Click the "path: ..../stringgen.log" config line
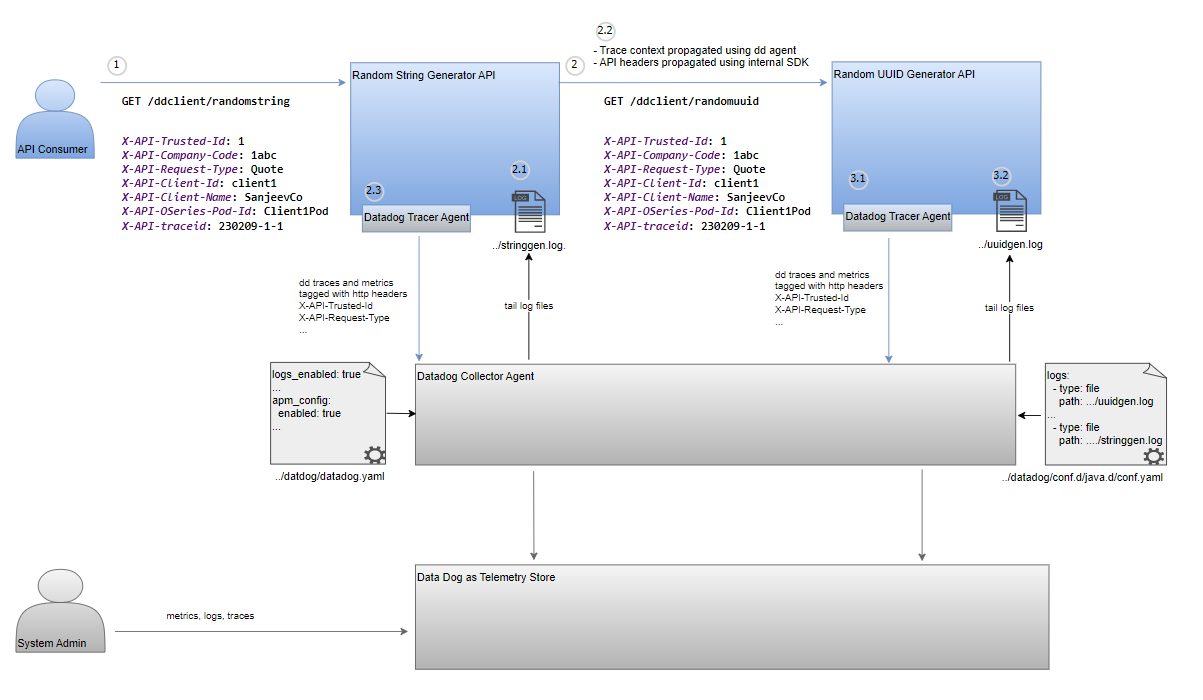 pyautogui.click(x=1110, y=440)
